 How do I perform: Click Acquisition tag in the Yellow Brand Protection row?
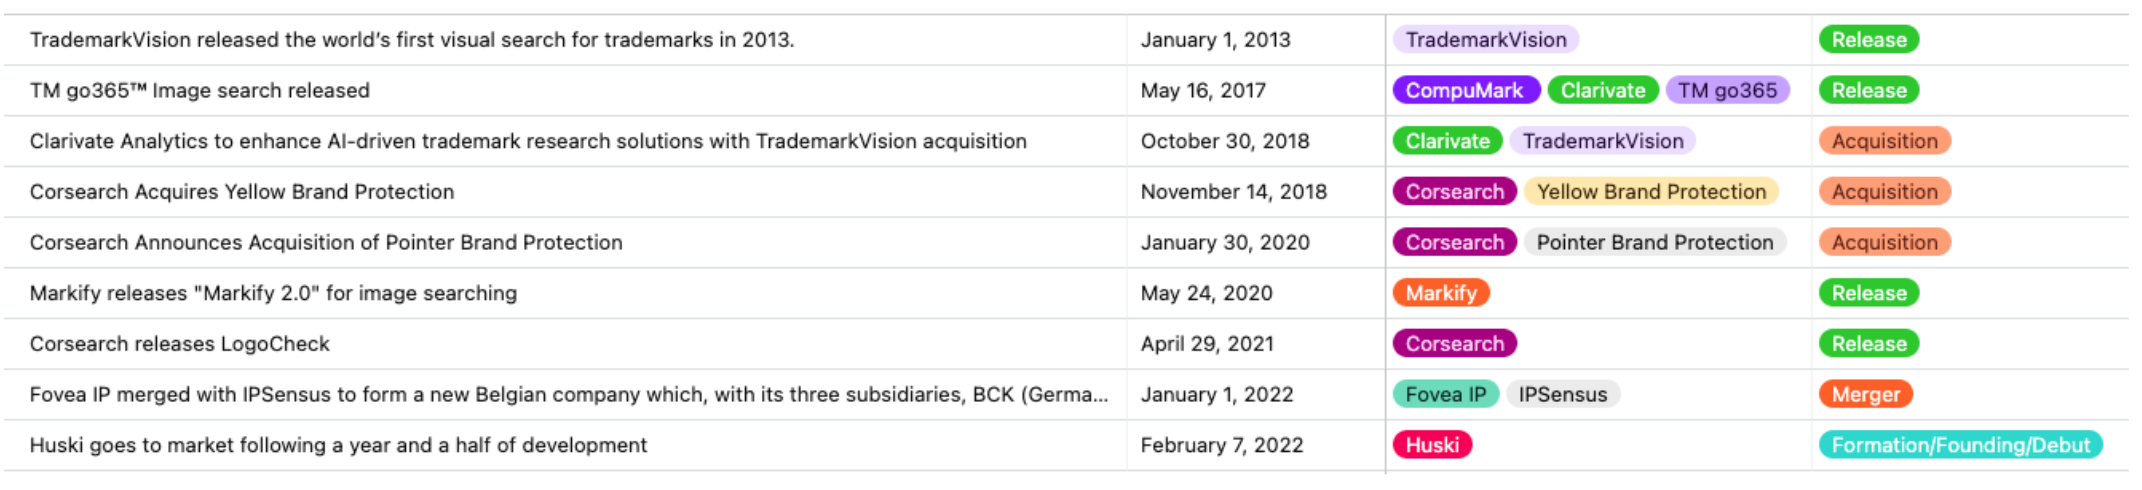point(1884,192)
